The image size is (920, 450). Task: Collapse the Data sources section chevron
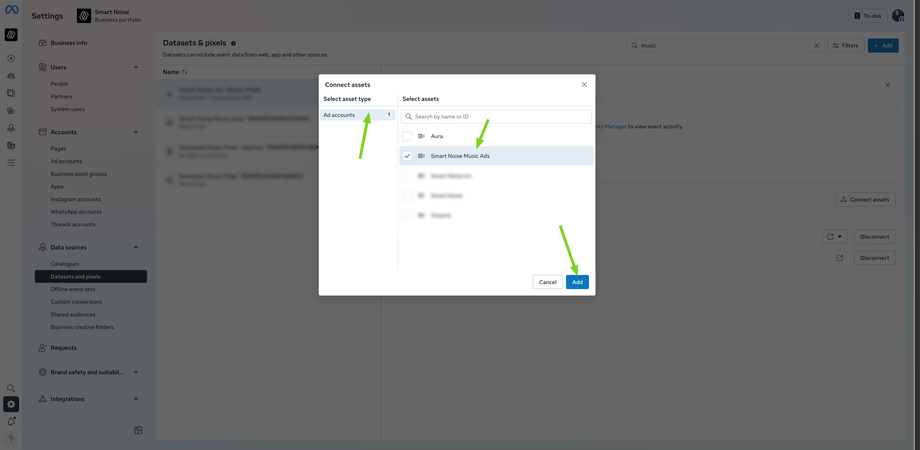(x=136, y=247)
